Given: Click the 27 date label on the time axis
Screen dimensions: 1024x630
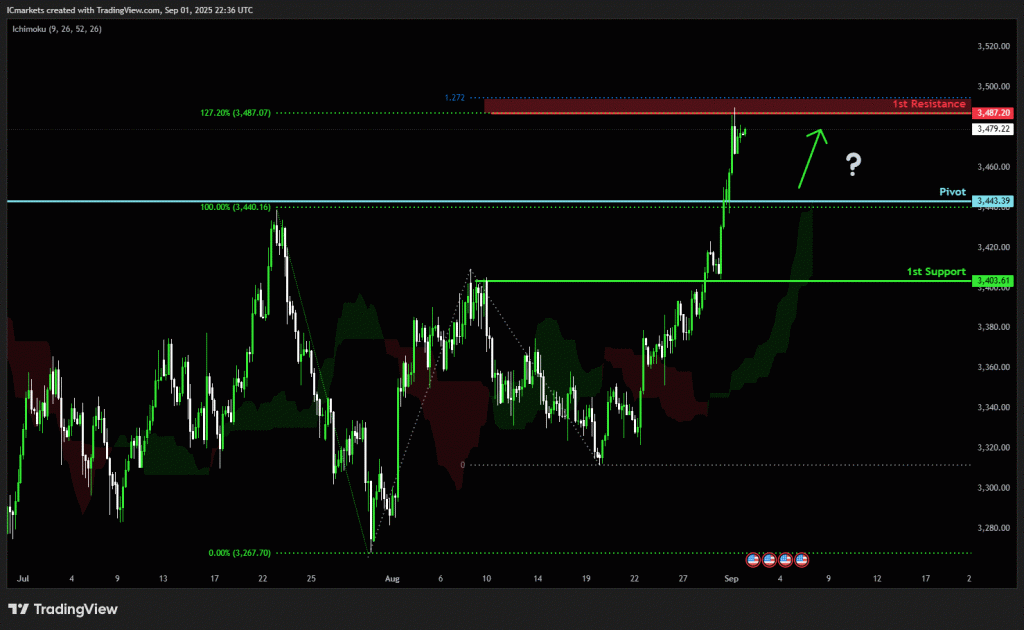Looking at the screenshot, I should (683, 578).
